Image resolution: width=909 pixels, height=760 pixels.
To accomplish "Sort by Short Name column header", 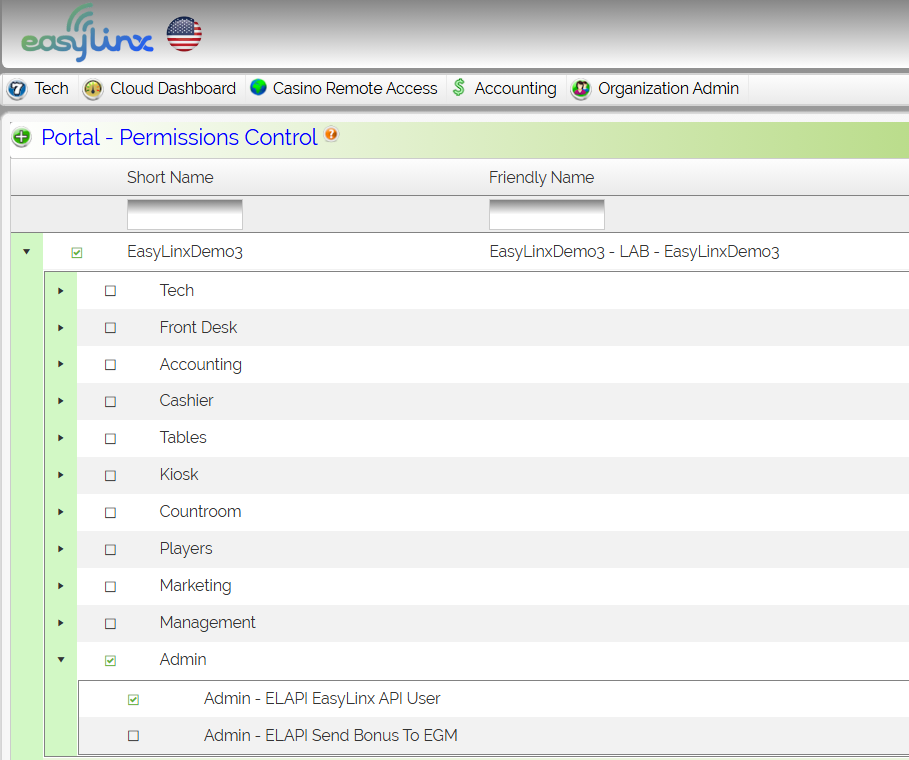I will pos(170,177).
